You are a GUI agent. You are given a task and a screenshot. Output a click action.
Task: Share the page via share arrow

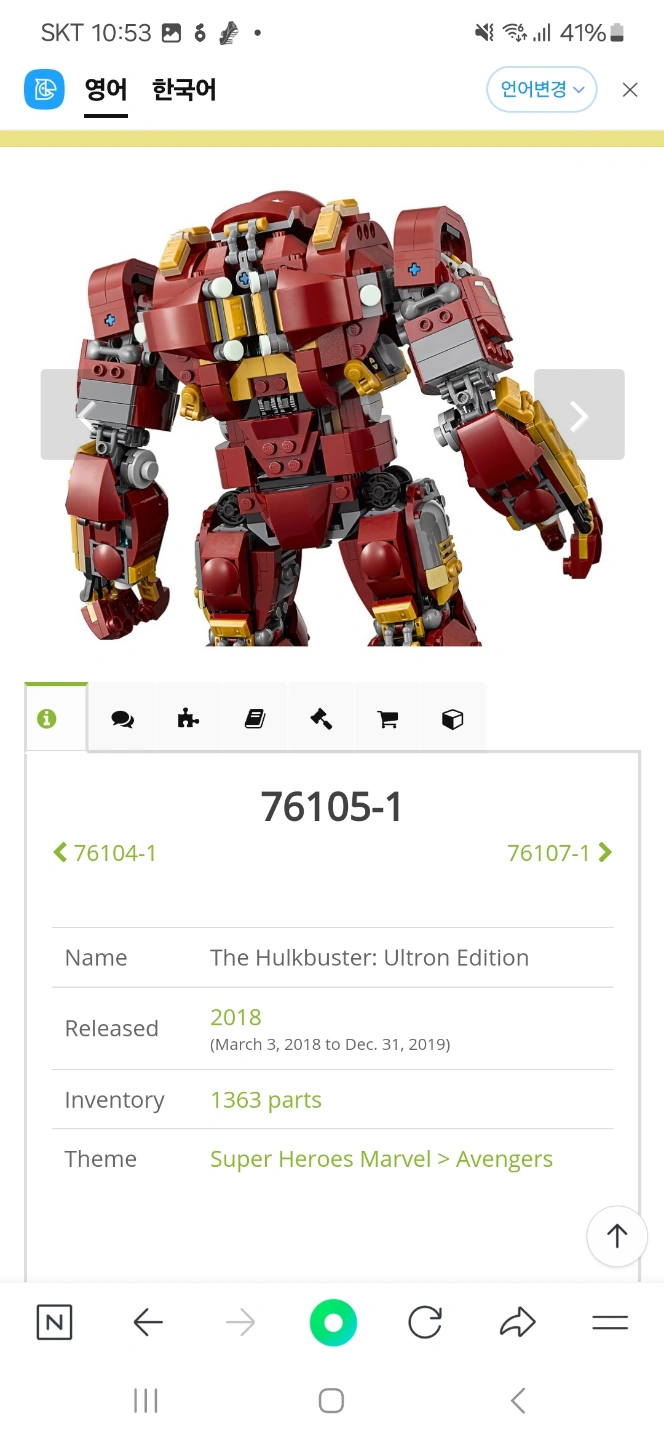[517, 1323]
